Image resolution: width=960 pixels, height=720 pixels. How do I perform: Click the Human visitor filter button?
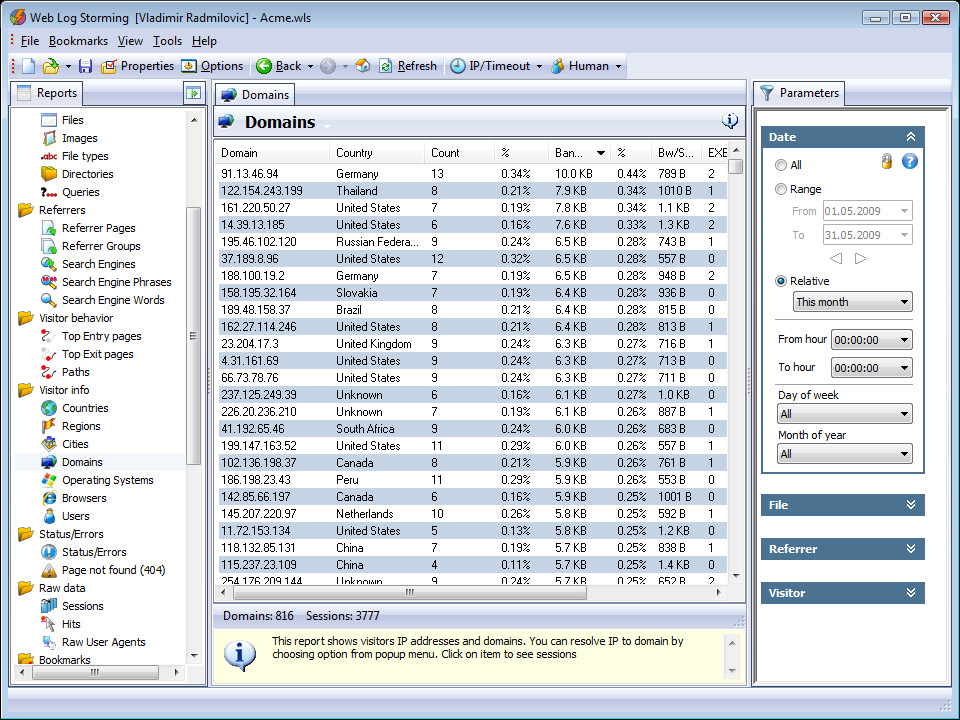(x=580, y=66)
